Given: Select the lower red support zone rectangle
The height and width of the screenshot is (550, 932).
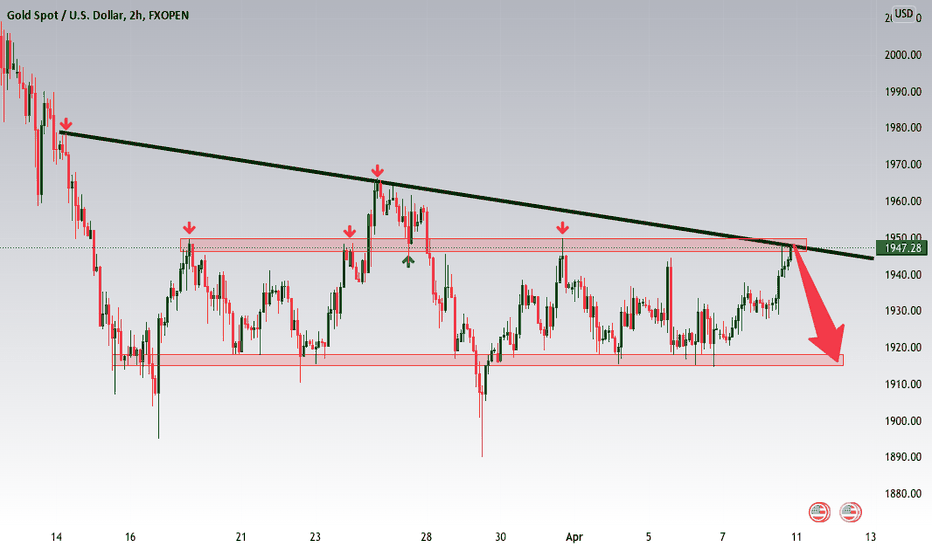Looking at the screenshot, I should tap(477, 360).
